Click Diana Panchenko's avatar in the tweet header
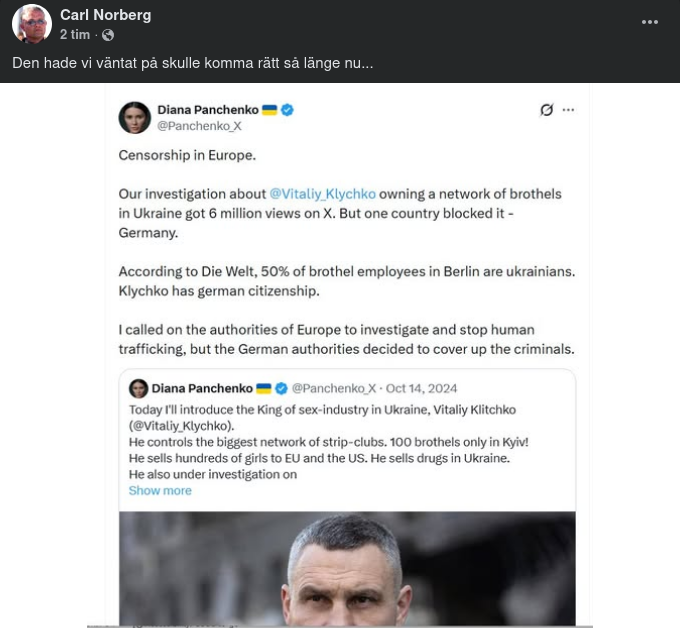Viewport: 680px width, 628px height. (x=135, y=118)
